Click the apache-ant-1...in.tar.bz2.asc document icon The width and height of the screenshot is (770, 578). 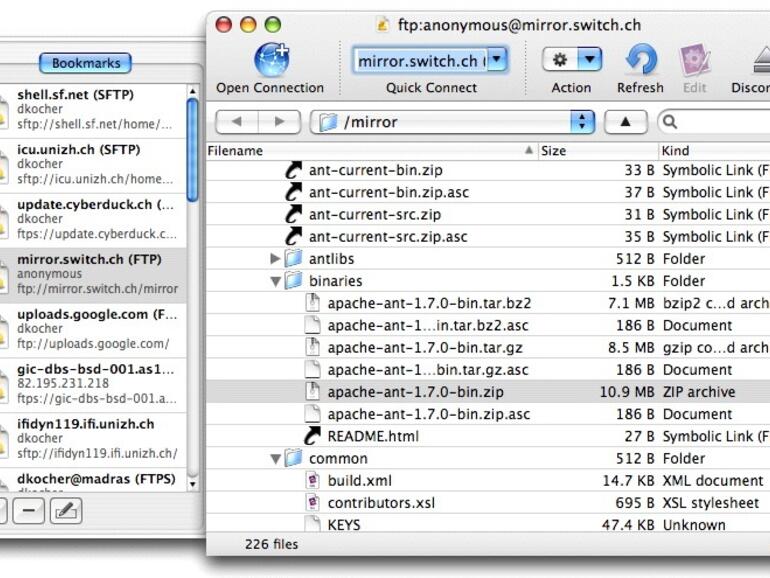tap(312, 325)
